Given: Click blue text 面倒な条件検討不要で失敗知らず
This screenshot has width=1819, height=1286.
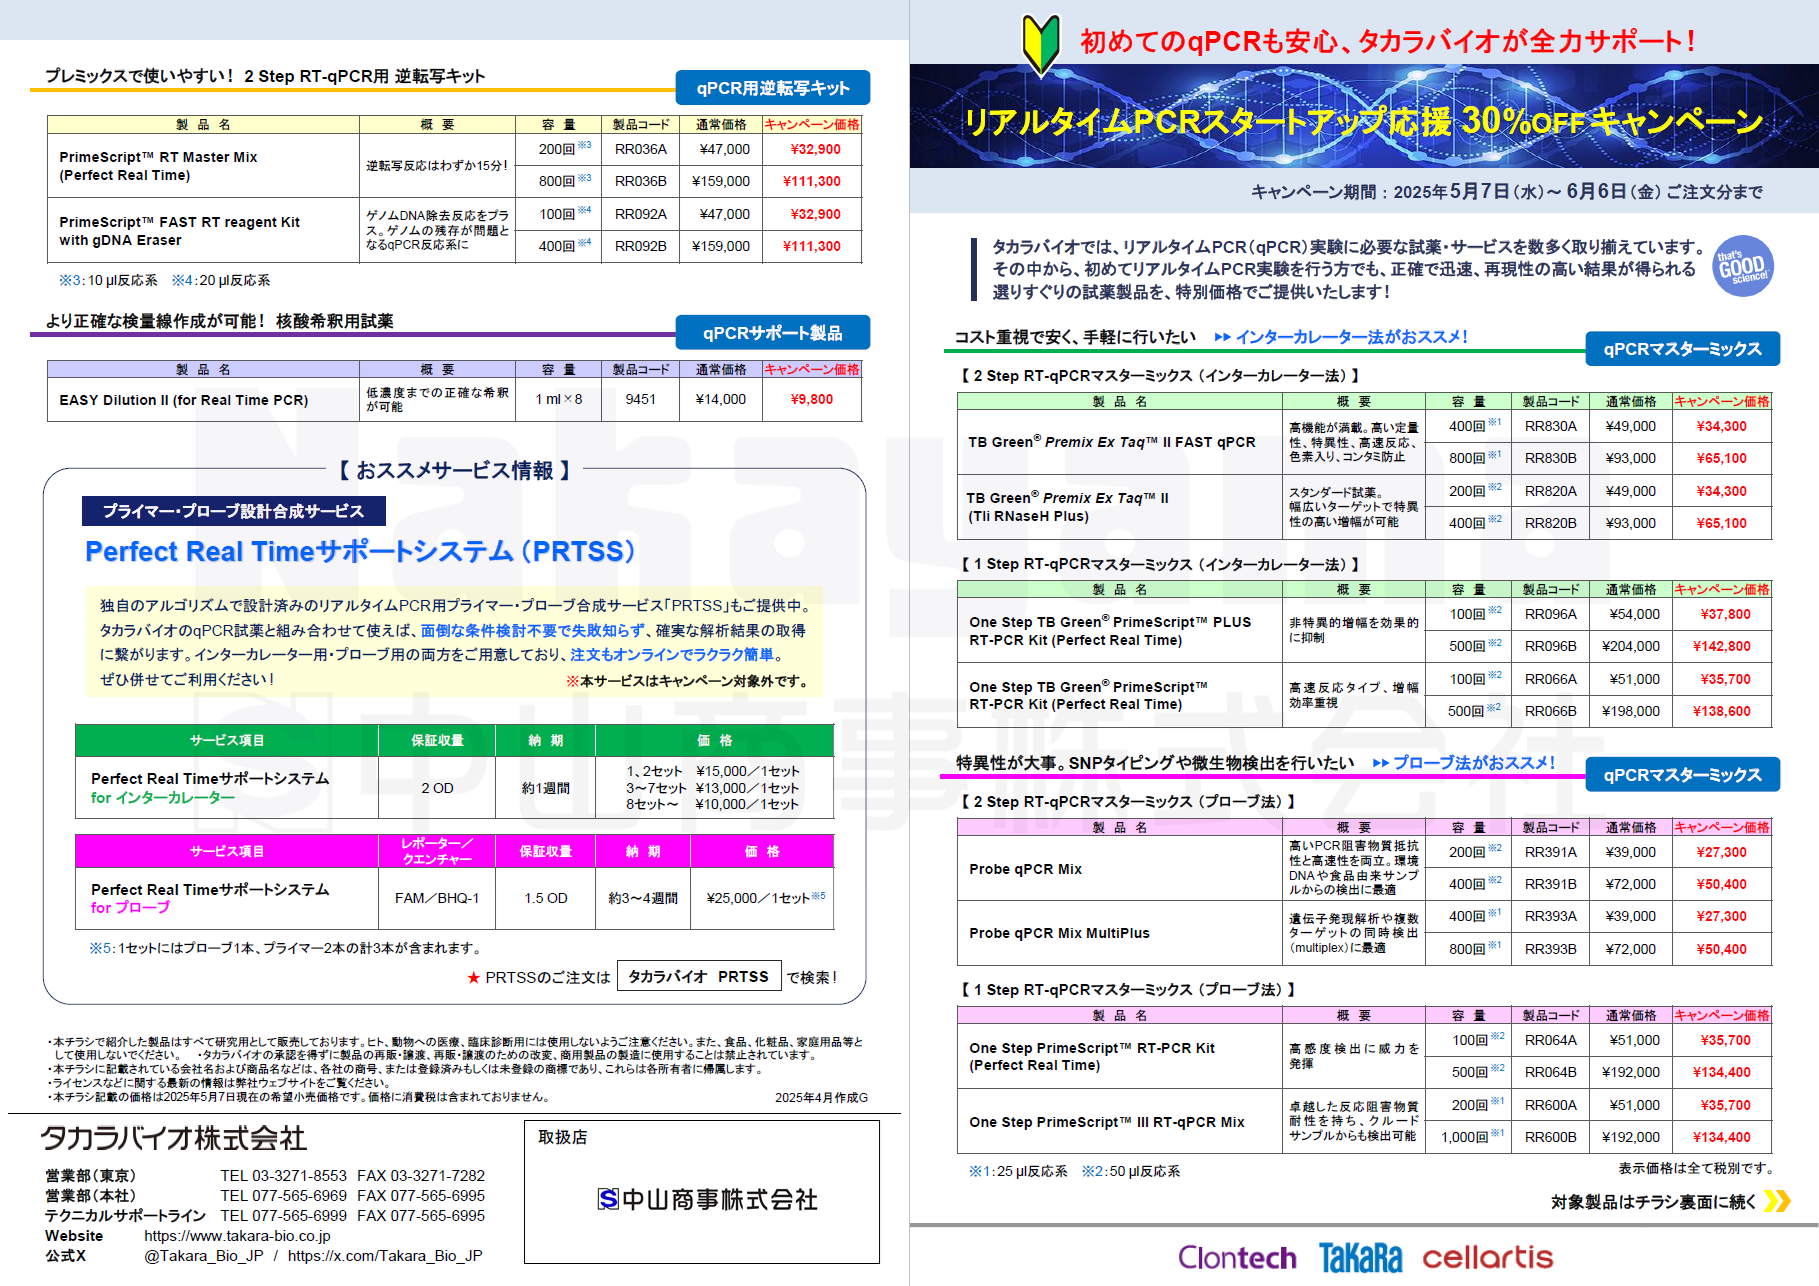Looking at the screenshot, I should pyautogui.click(x=532, y=631).
